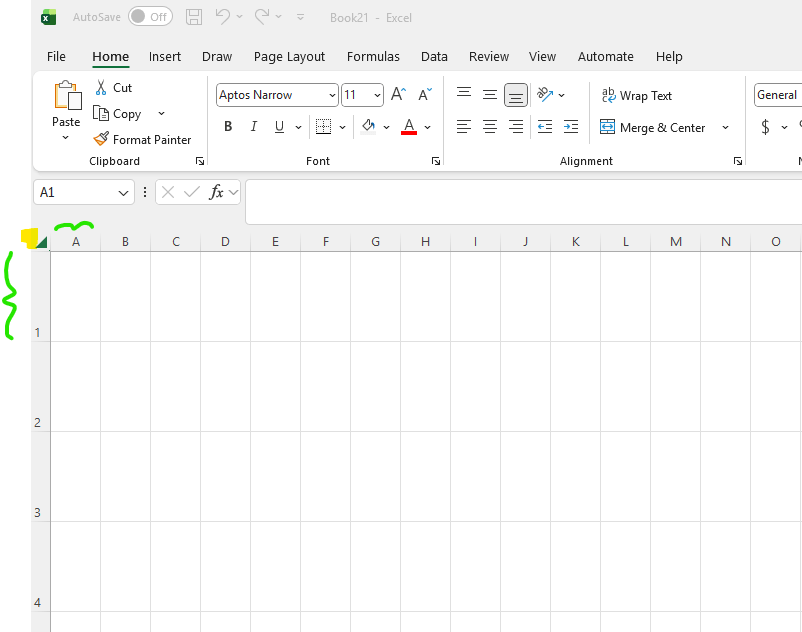Image resolution: width=802 pixels, height=632 pixels.
Task: Apply the red font color swatch
Action: 408,127
